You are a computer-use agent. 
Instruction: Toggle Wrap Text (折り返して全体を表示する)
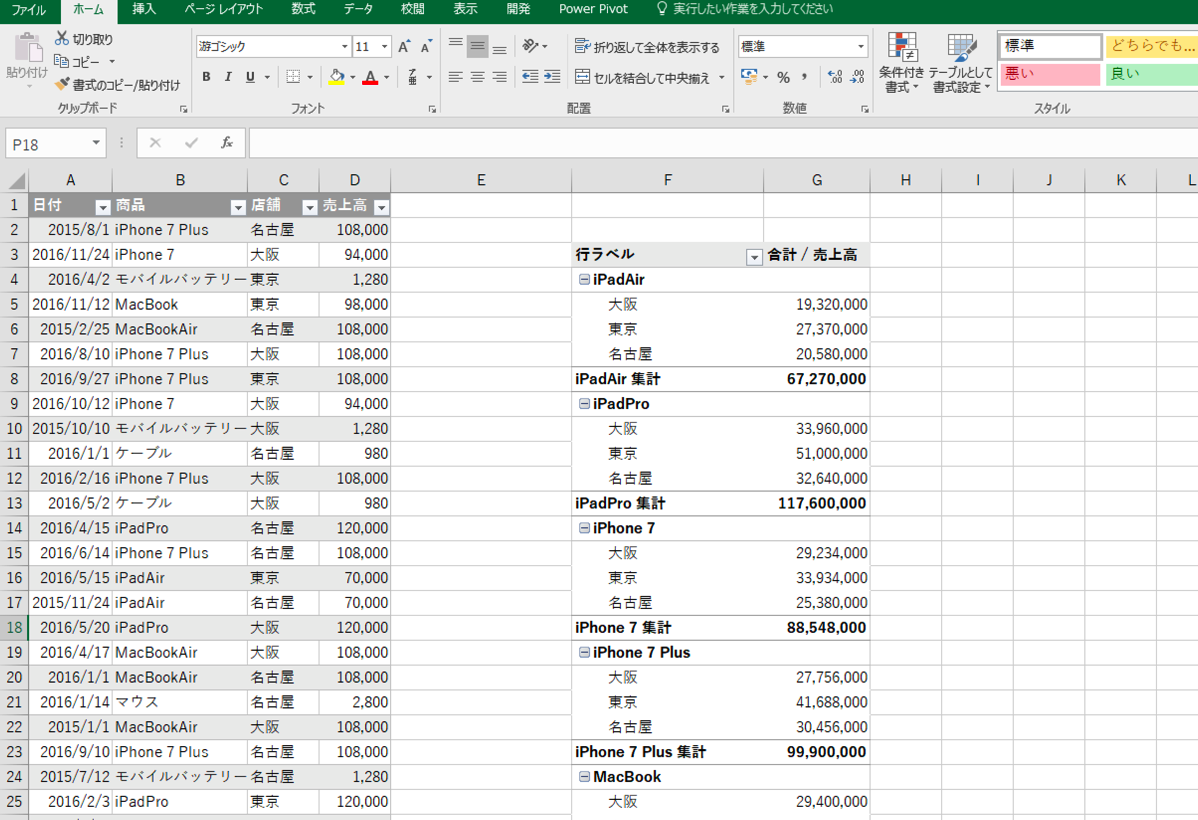point(647,47)
